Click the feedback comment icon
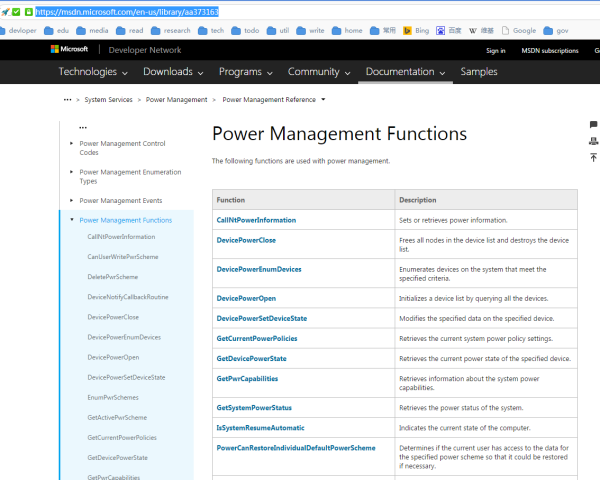The height and width of the screenshot is (480, 600). pyautogui.click(x=593, y=124)
